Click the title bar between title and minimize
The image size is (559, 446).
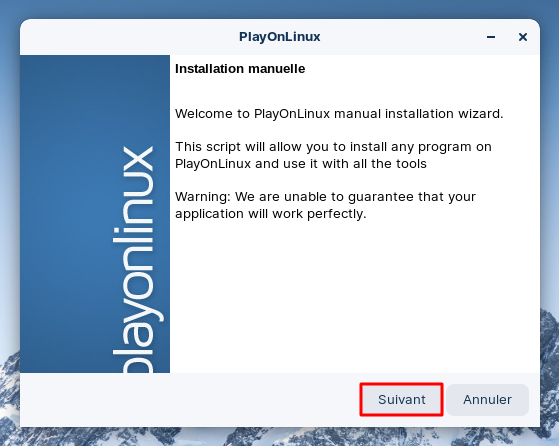click(401, 37)
